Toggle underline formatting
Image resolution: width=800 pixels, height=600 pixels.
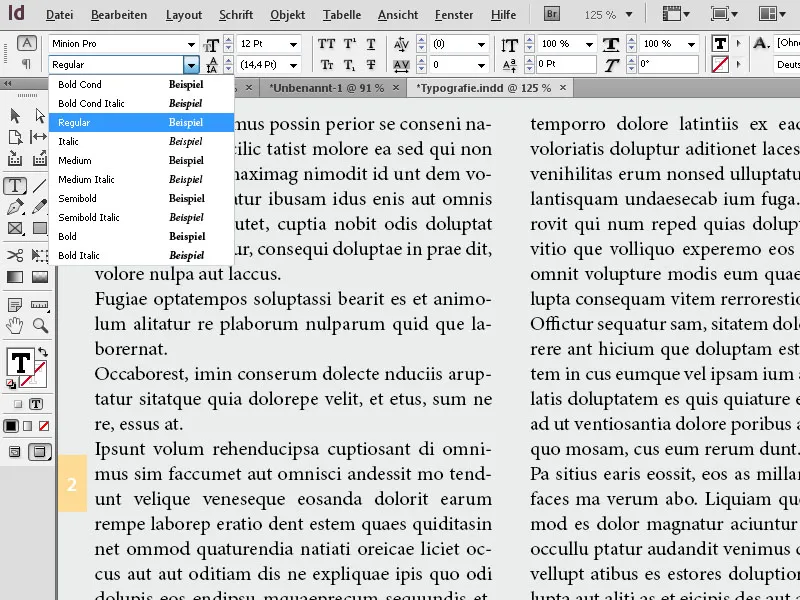370,44
